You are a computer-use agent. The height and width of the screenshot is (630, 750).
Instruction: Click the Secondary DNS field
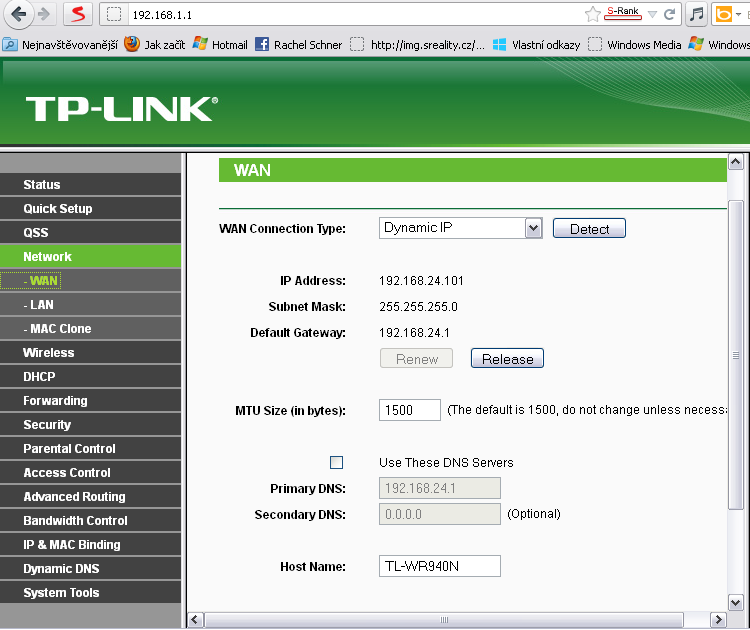click(x=440, y=514)
